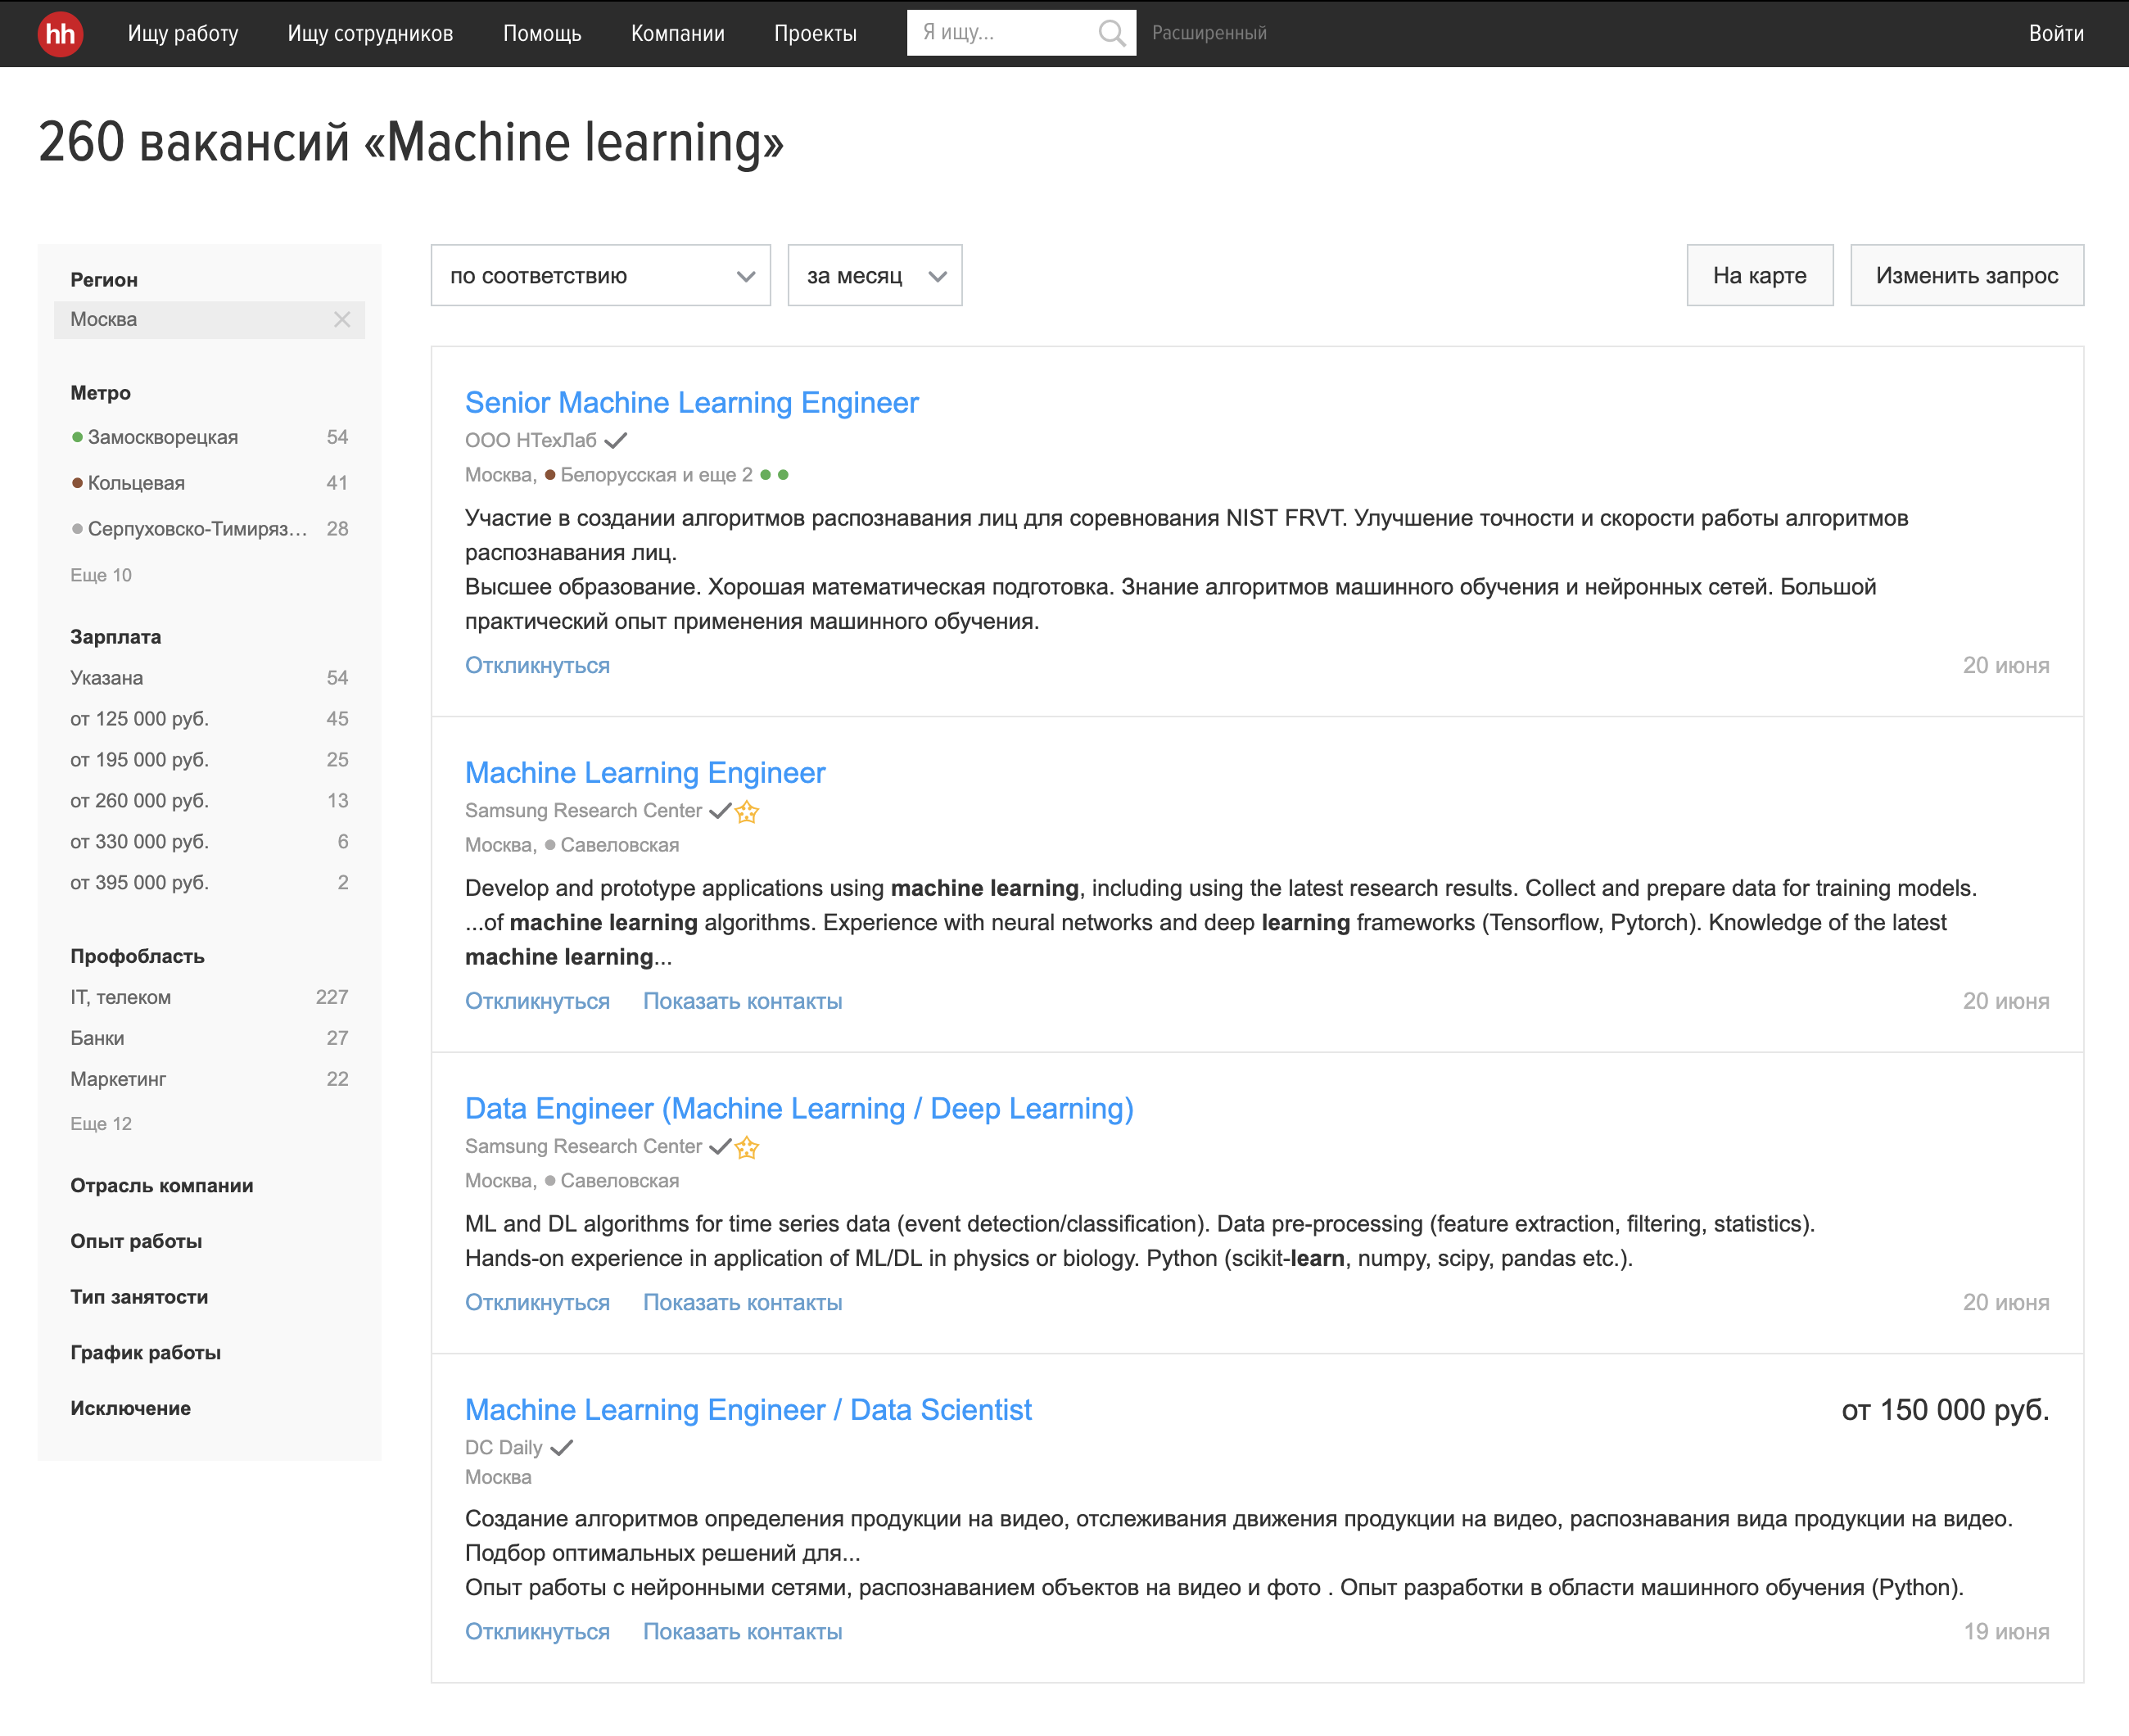The image size is (2129, 1736).
Task: Open Расширенный advanced search
Action: [x=1209, y=33]
